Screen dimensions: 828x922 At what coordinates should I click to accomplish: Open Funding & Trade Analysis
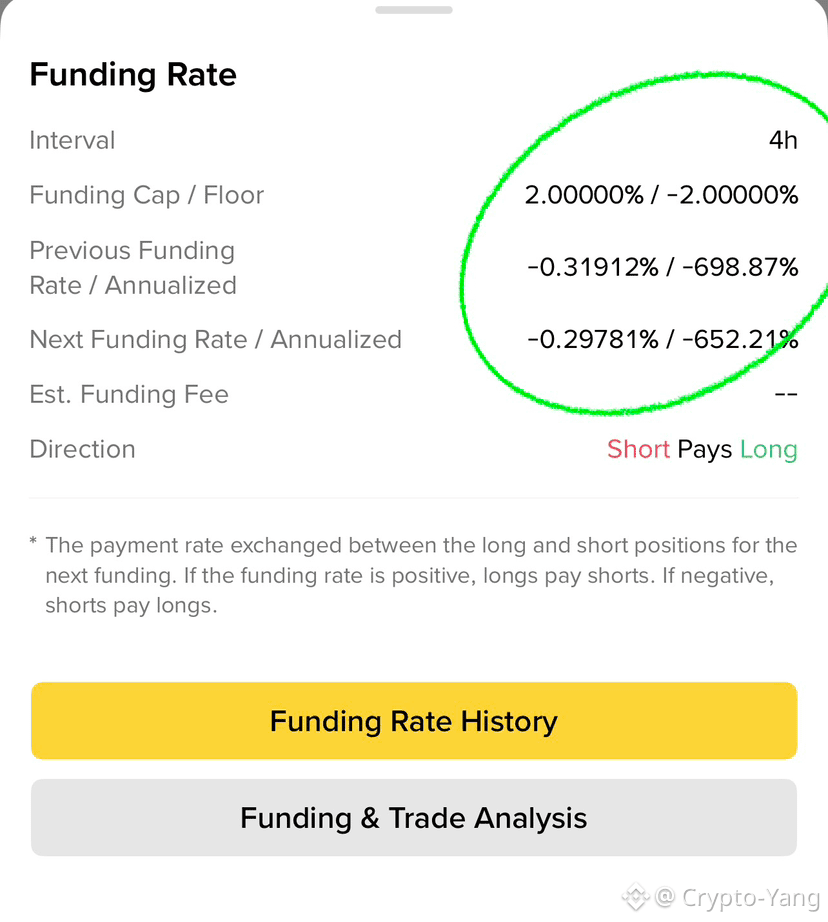tap(414, 817)
